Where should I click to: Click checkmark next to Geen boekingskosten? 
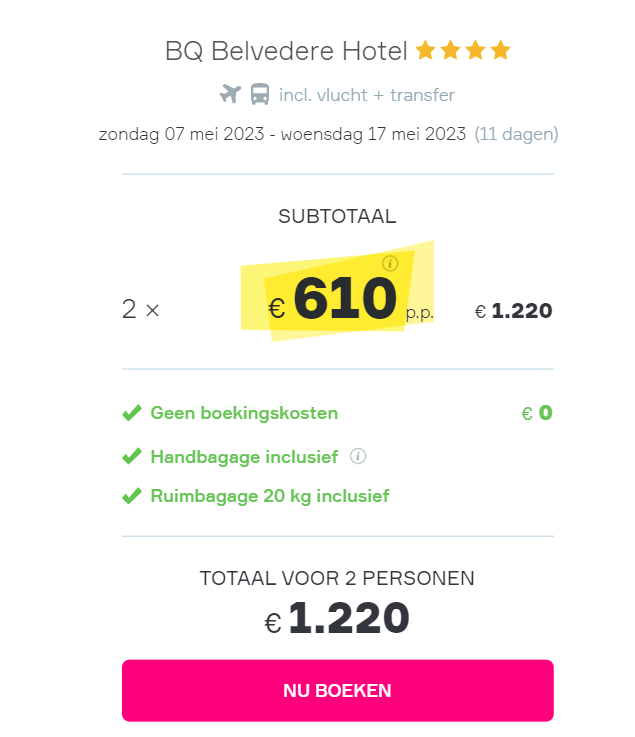pyautogui.click(x=132, y=413)
